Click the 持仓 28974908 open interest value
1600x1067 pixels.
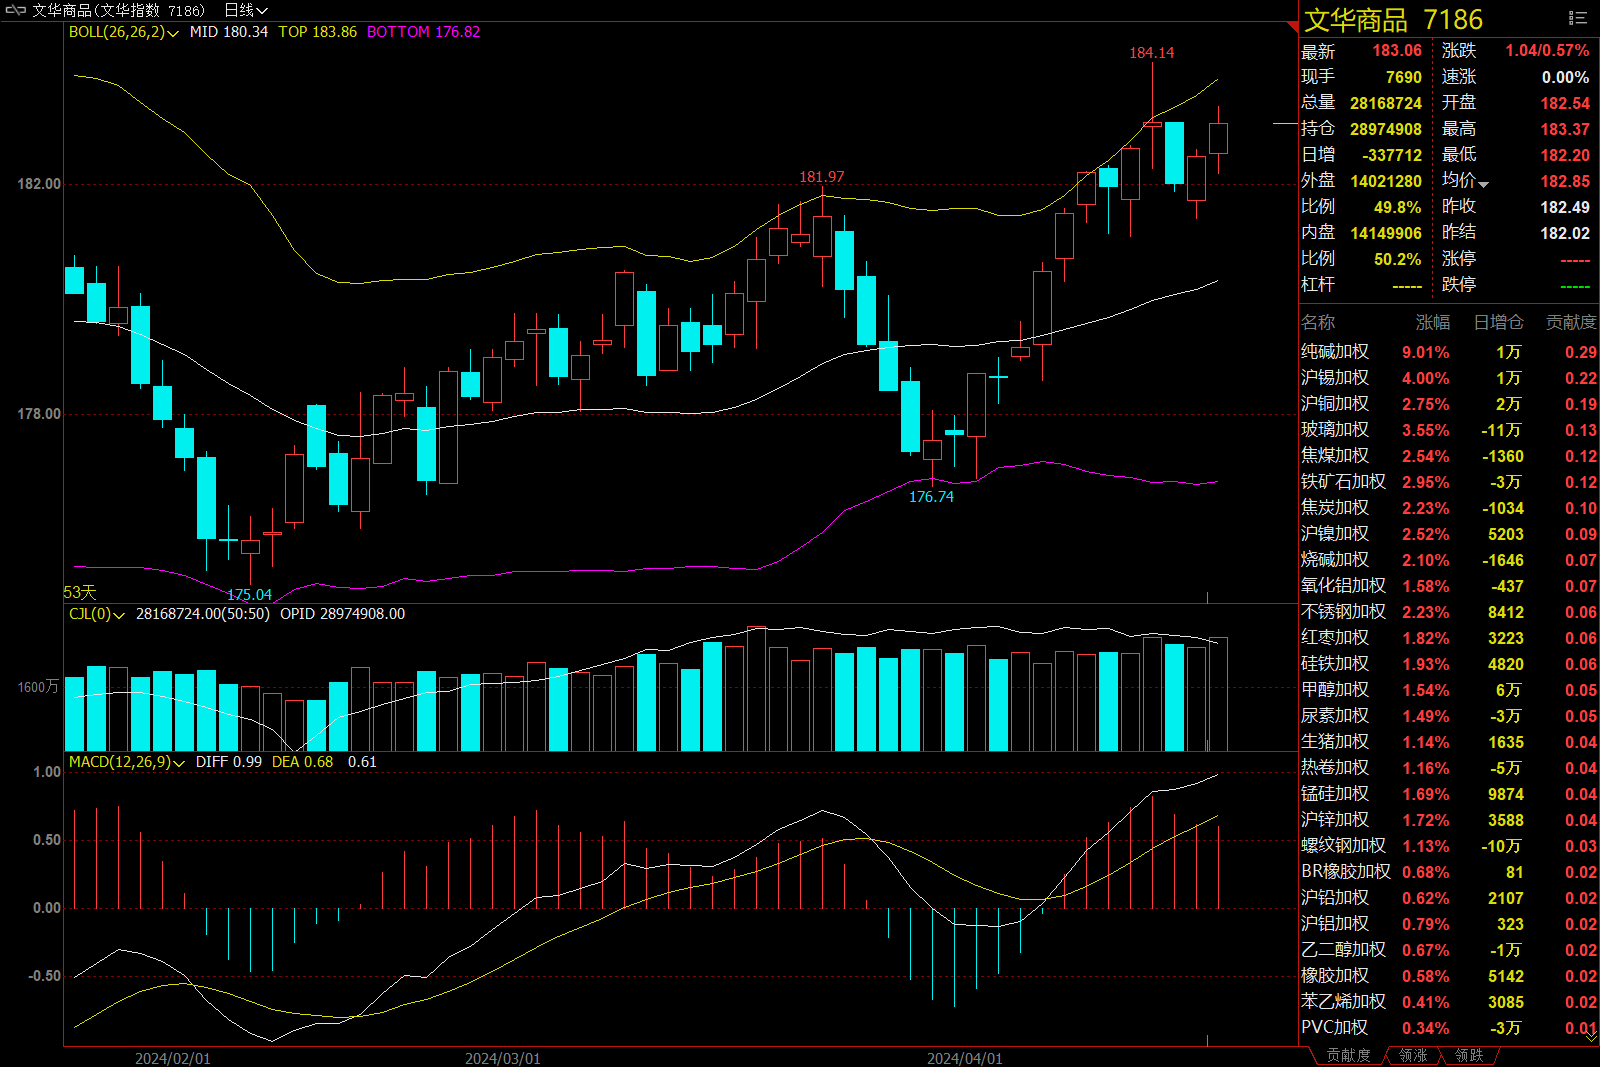click(1386, 129)
